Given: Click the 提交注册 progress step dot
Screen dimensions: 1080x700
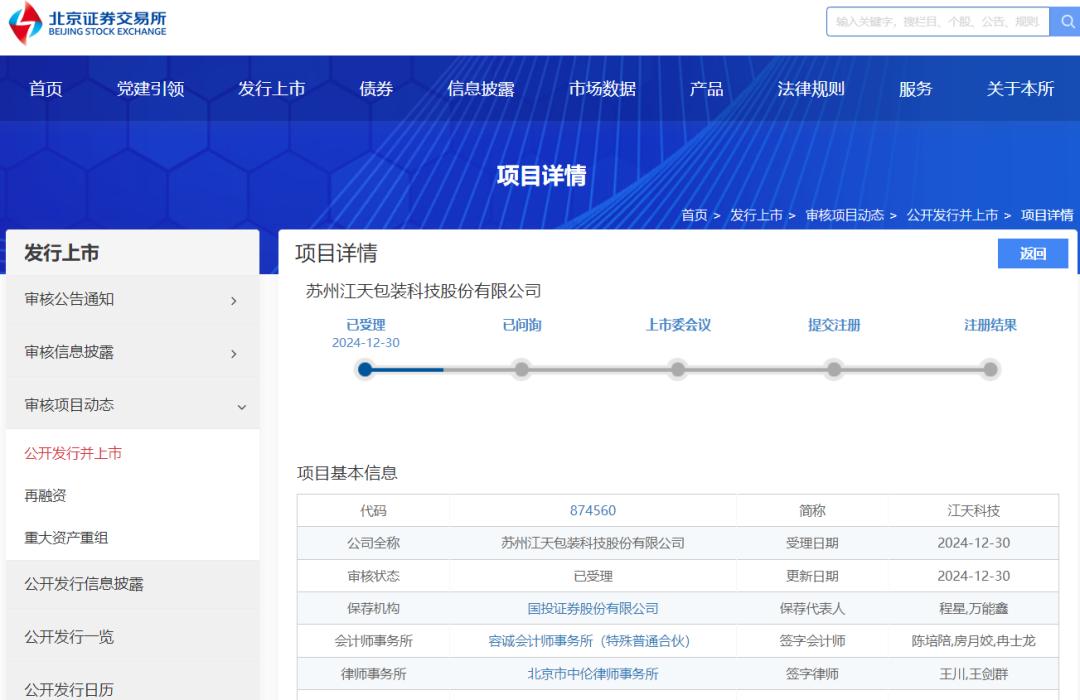Looking at the screenshot, I should tap(834, 370).
